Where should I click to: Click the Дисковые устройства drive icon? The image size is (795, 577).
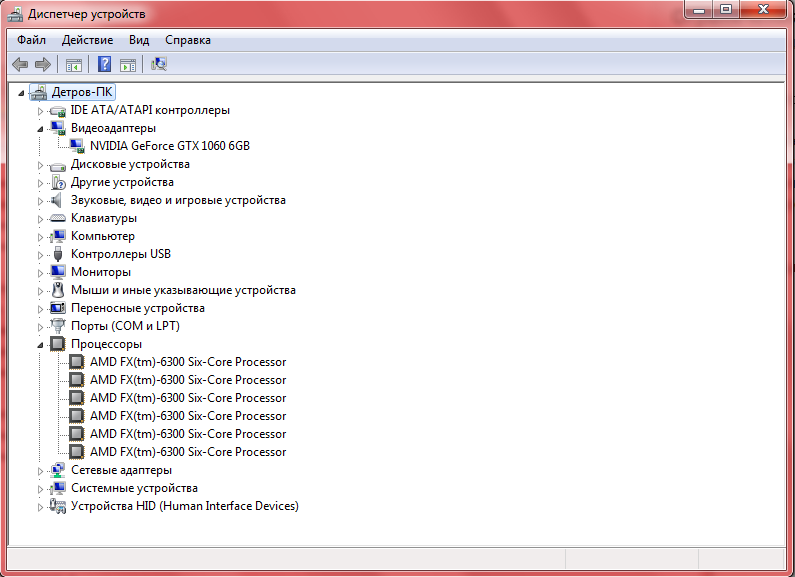click(58, 165)
